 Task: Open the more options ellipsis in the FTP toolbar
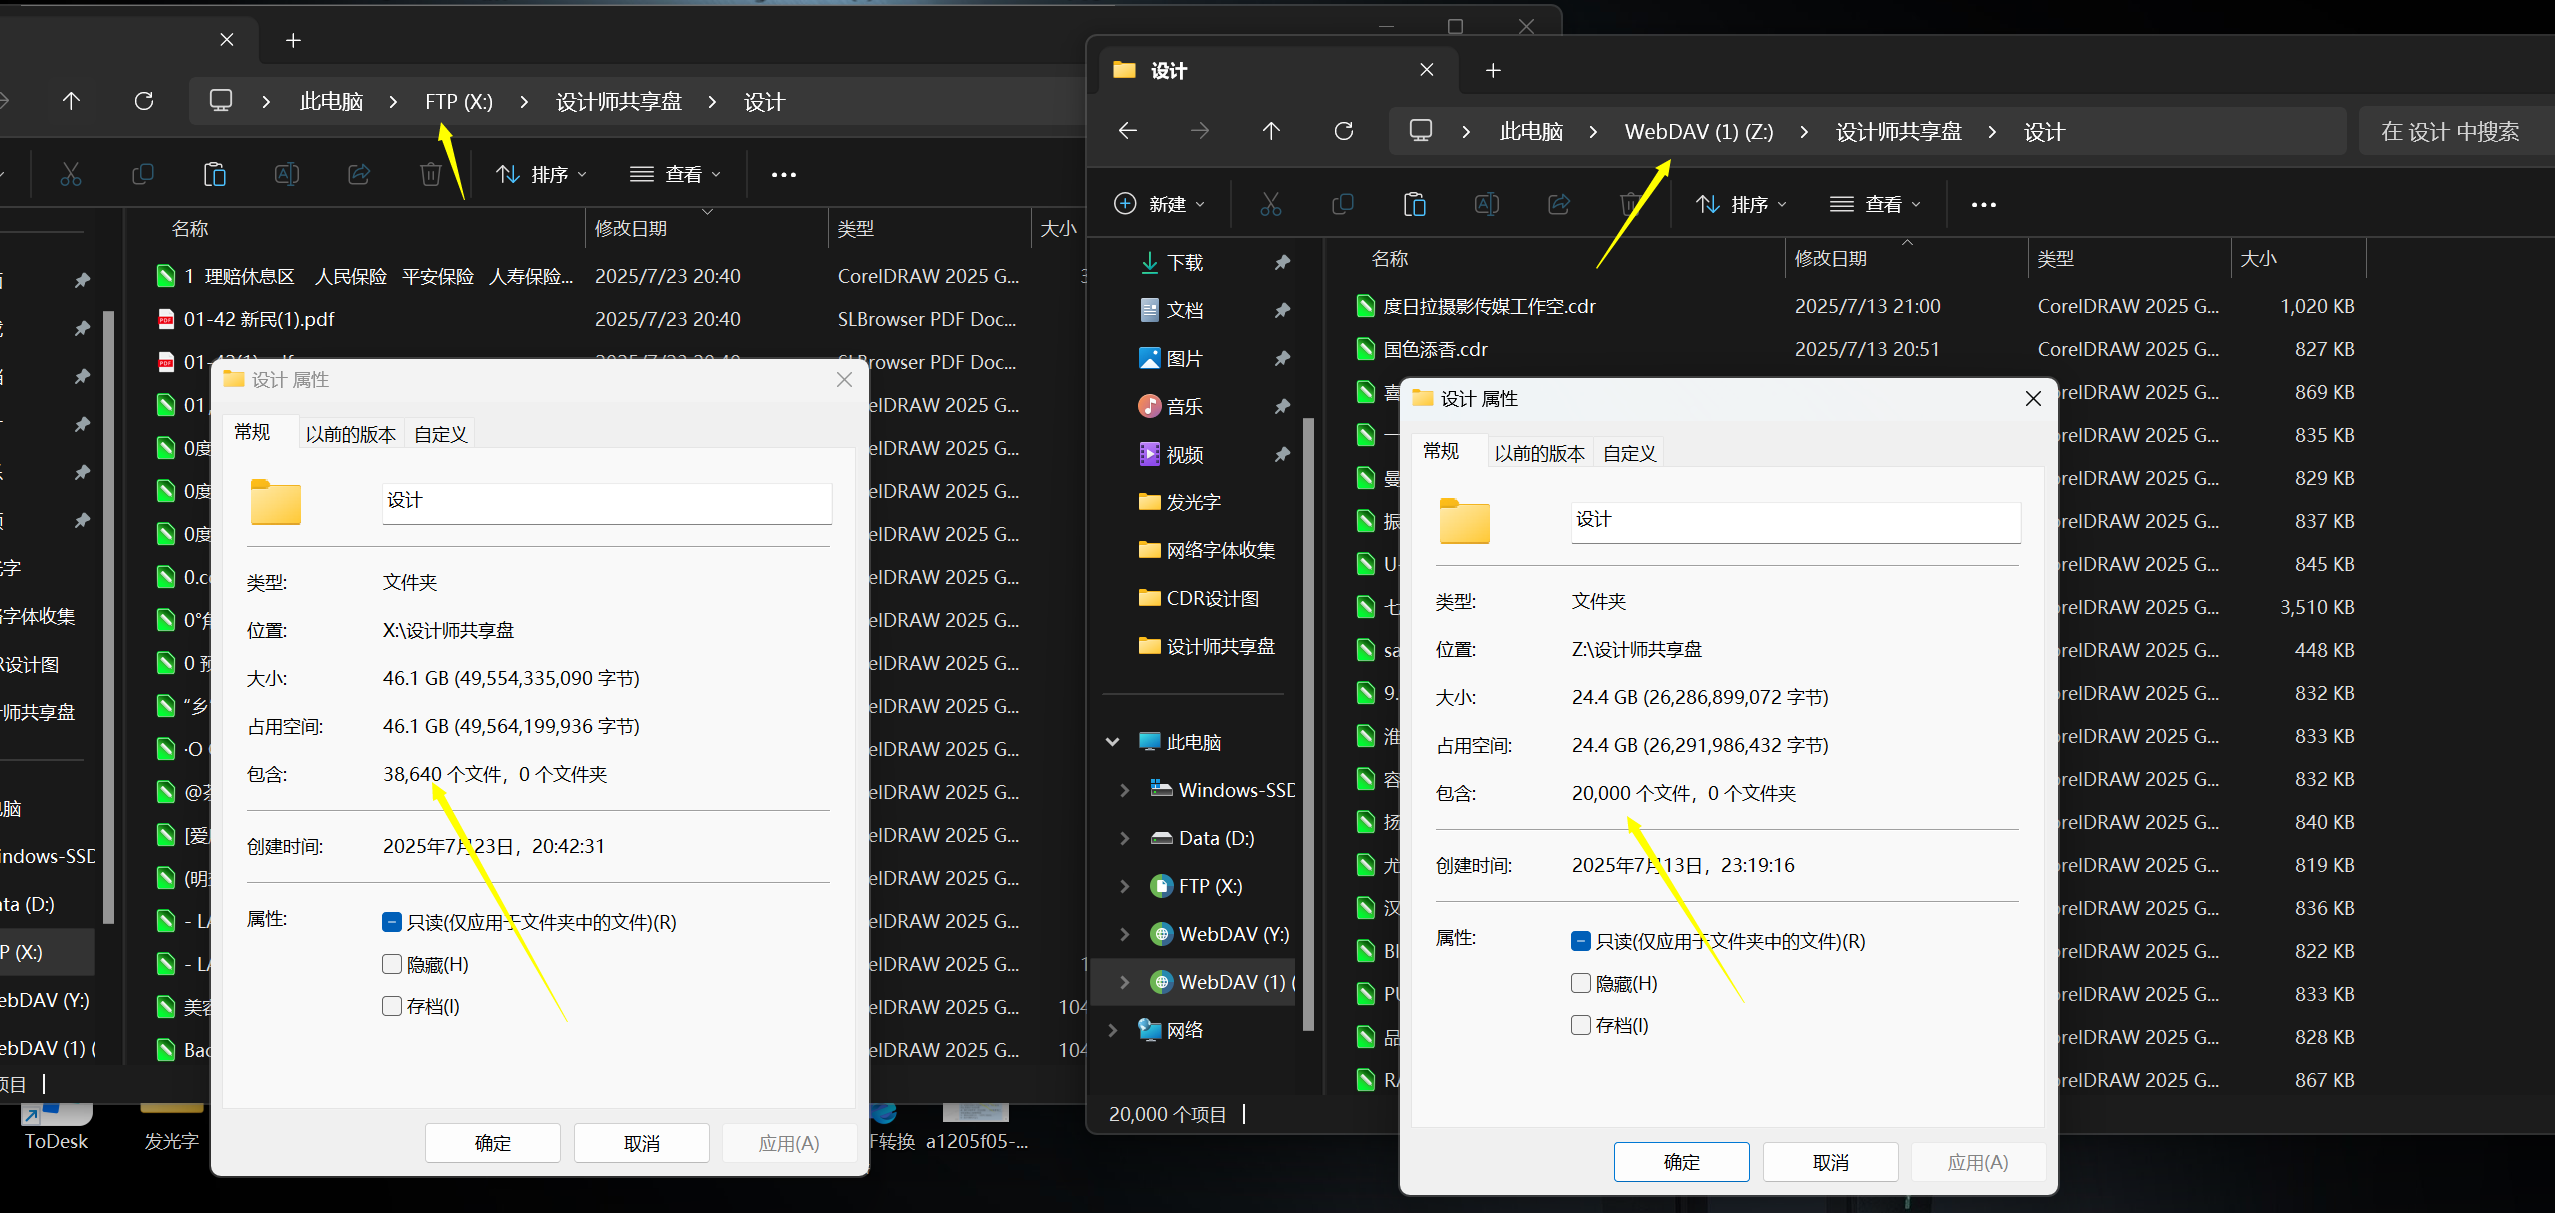[783, 175]
